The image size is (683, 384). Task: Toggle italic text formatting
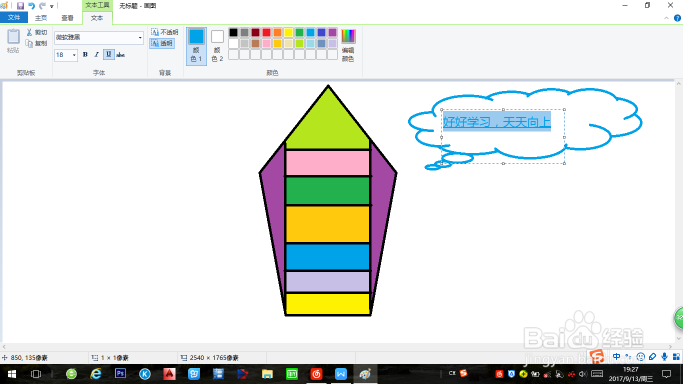[96, 54]
